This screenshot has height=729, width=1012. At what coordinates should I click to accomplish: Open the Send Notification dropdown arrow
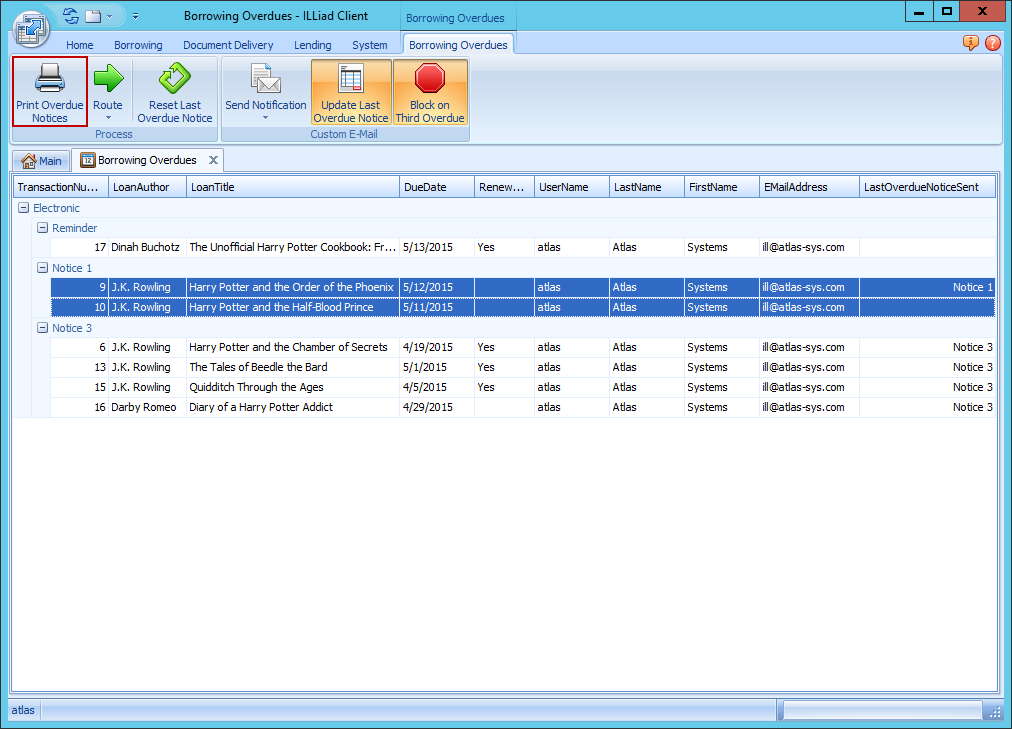tap(265, 118)
